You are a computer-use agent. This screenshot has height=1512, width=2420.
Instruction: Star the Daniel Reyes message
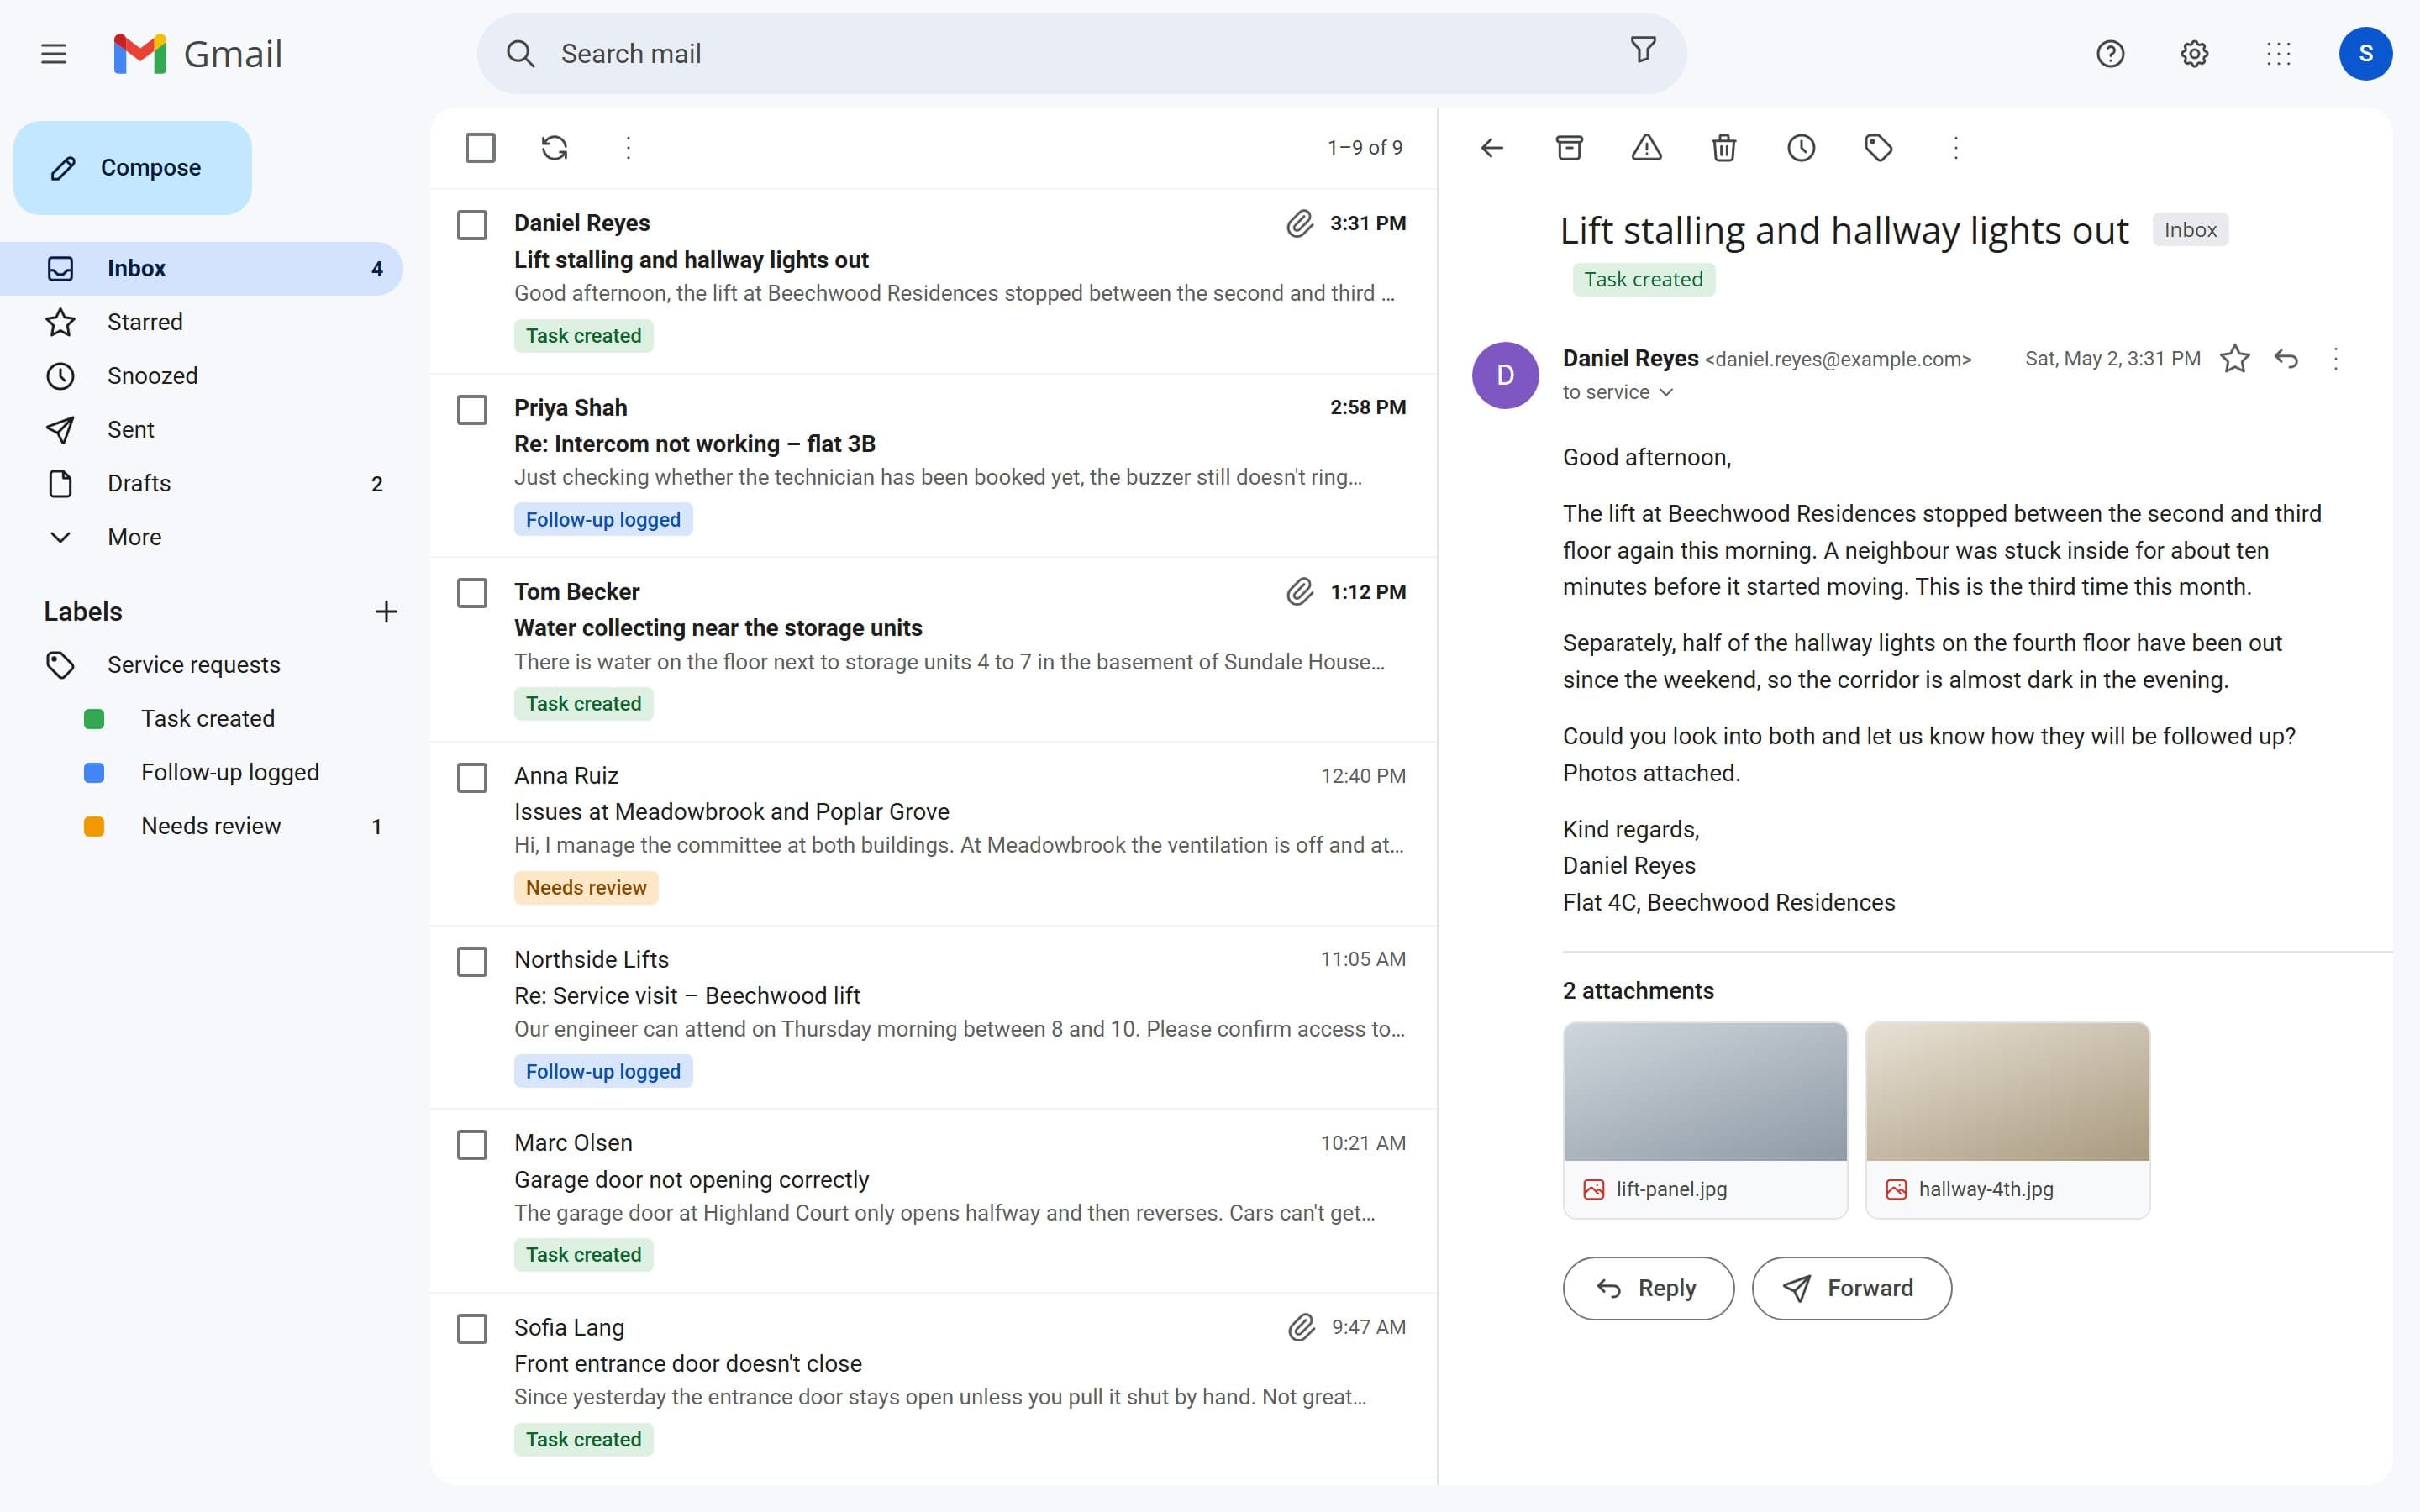(2234, 359)
